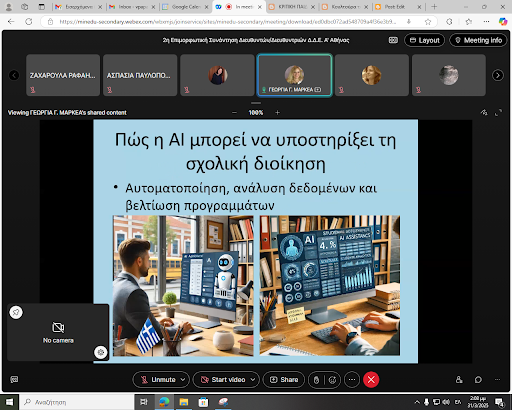Open the chat bubble icon
This screenshot has height=410, width=512.
(478, 380)
